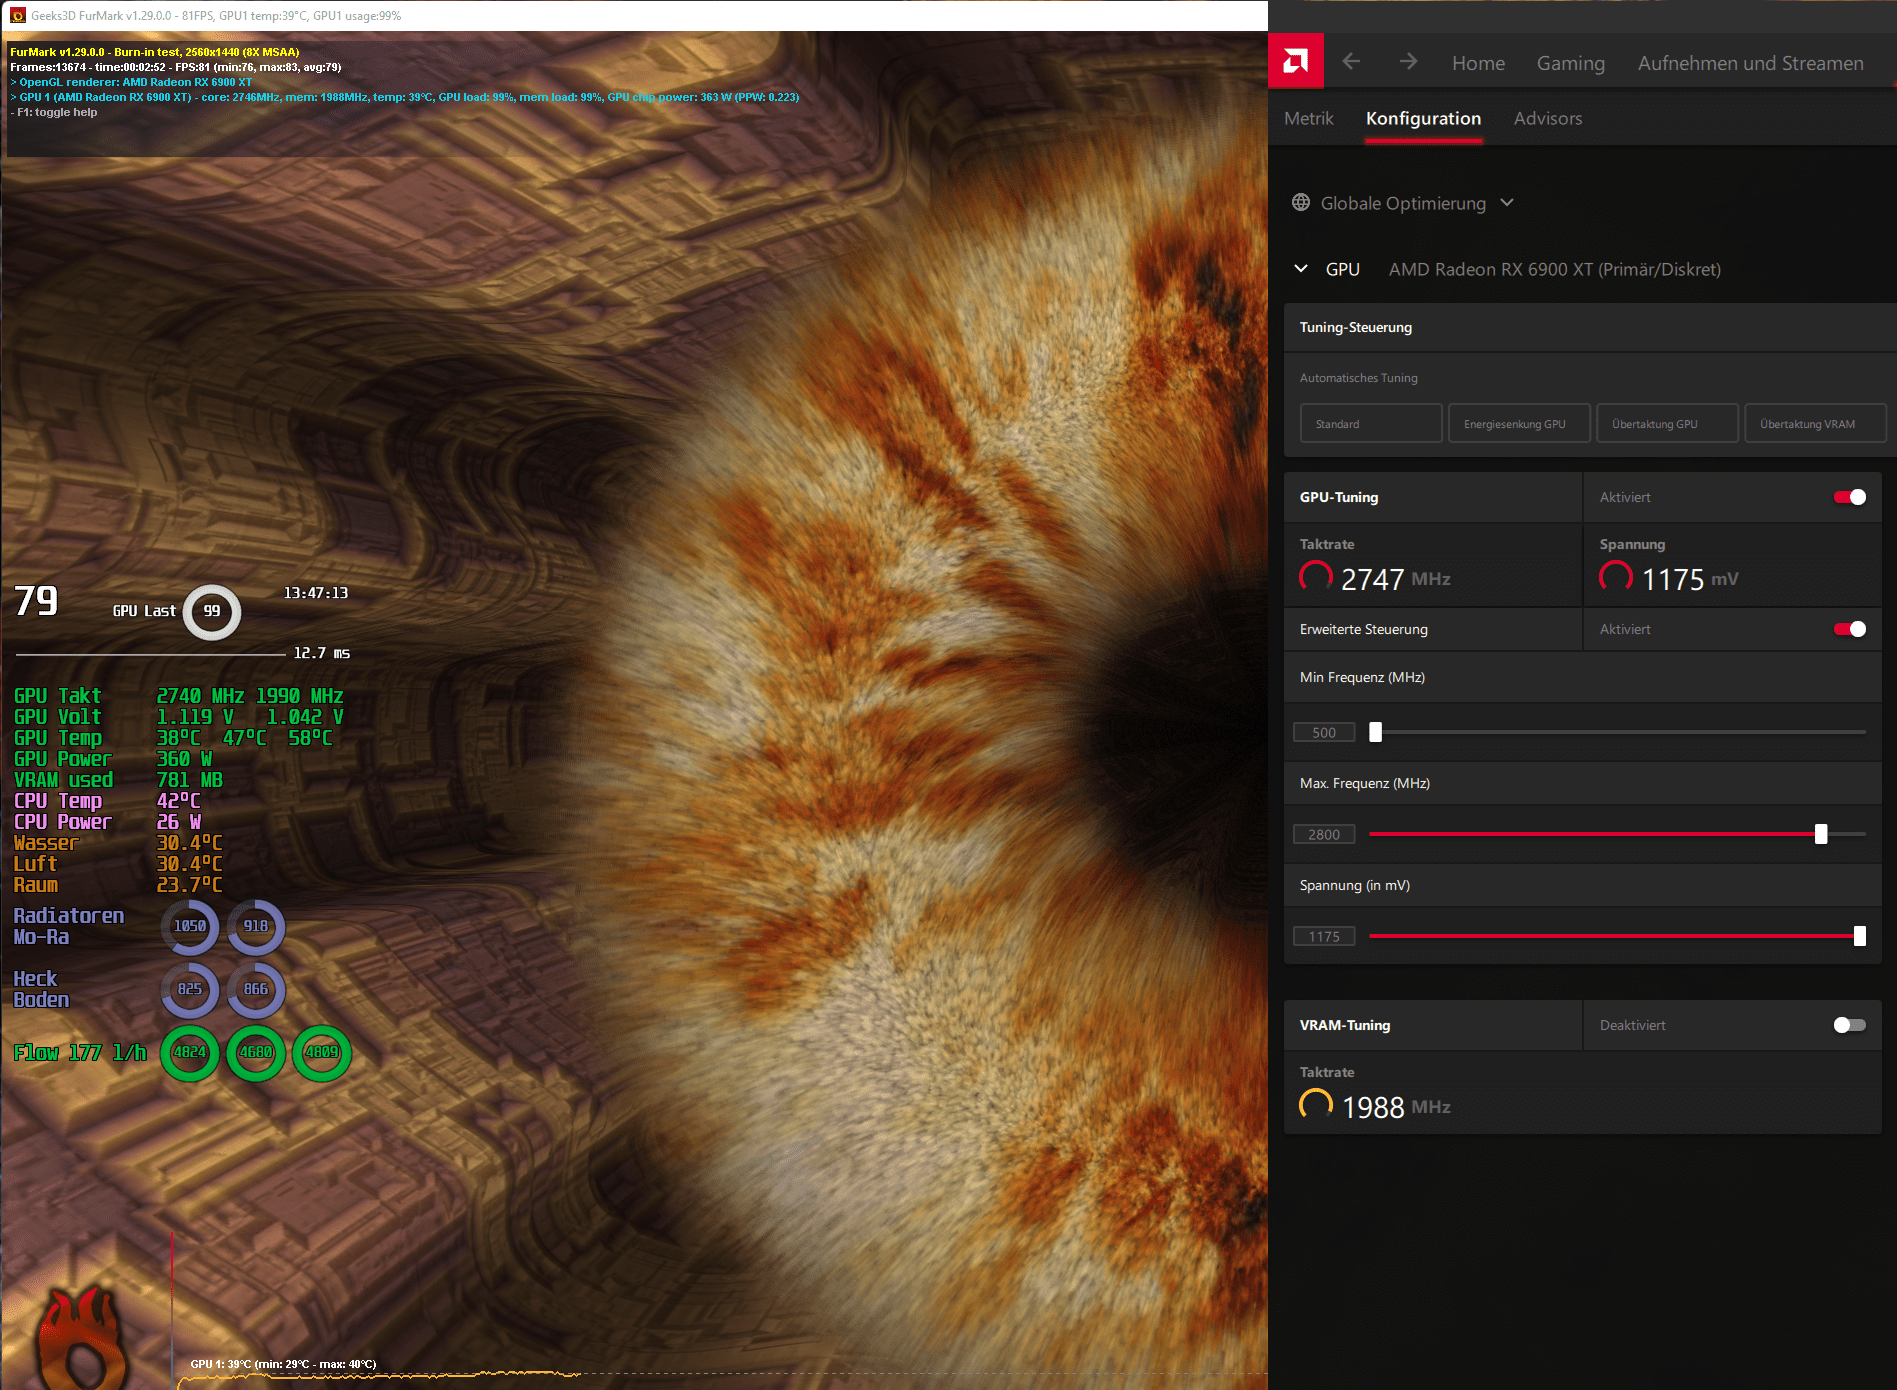Viewport: 1897px width, 1390px height.
Task: Click the Max. Frequenz 2800 input field
Action: pos(1324,834)
